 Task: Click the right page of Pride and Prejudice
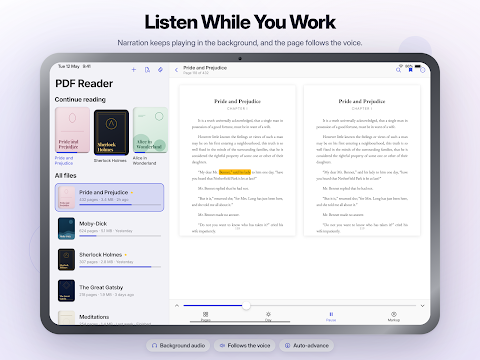(x=362, y=160)
